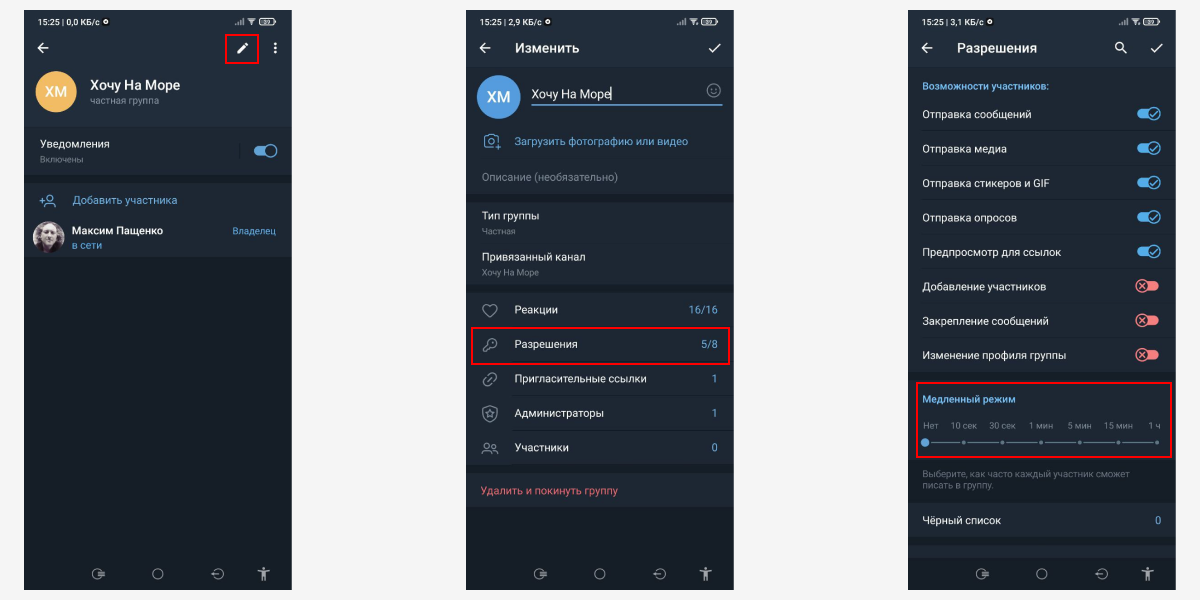Click the search magnifier in Разрешения header

pyautogui.click(x=1121, y=48)
